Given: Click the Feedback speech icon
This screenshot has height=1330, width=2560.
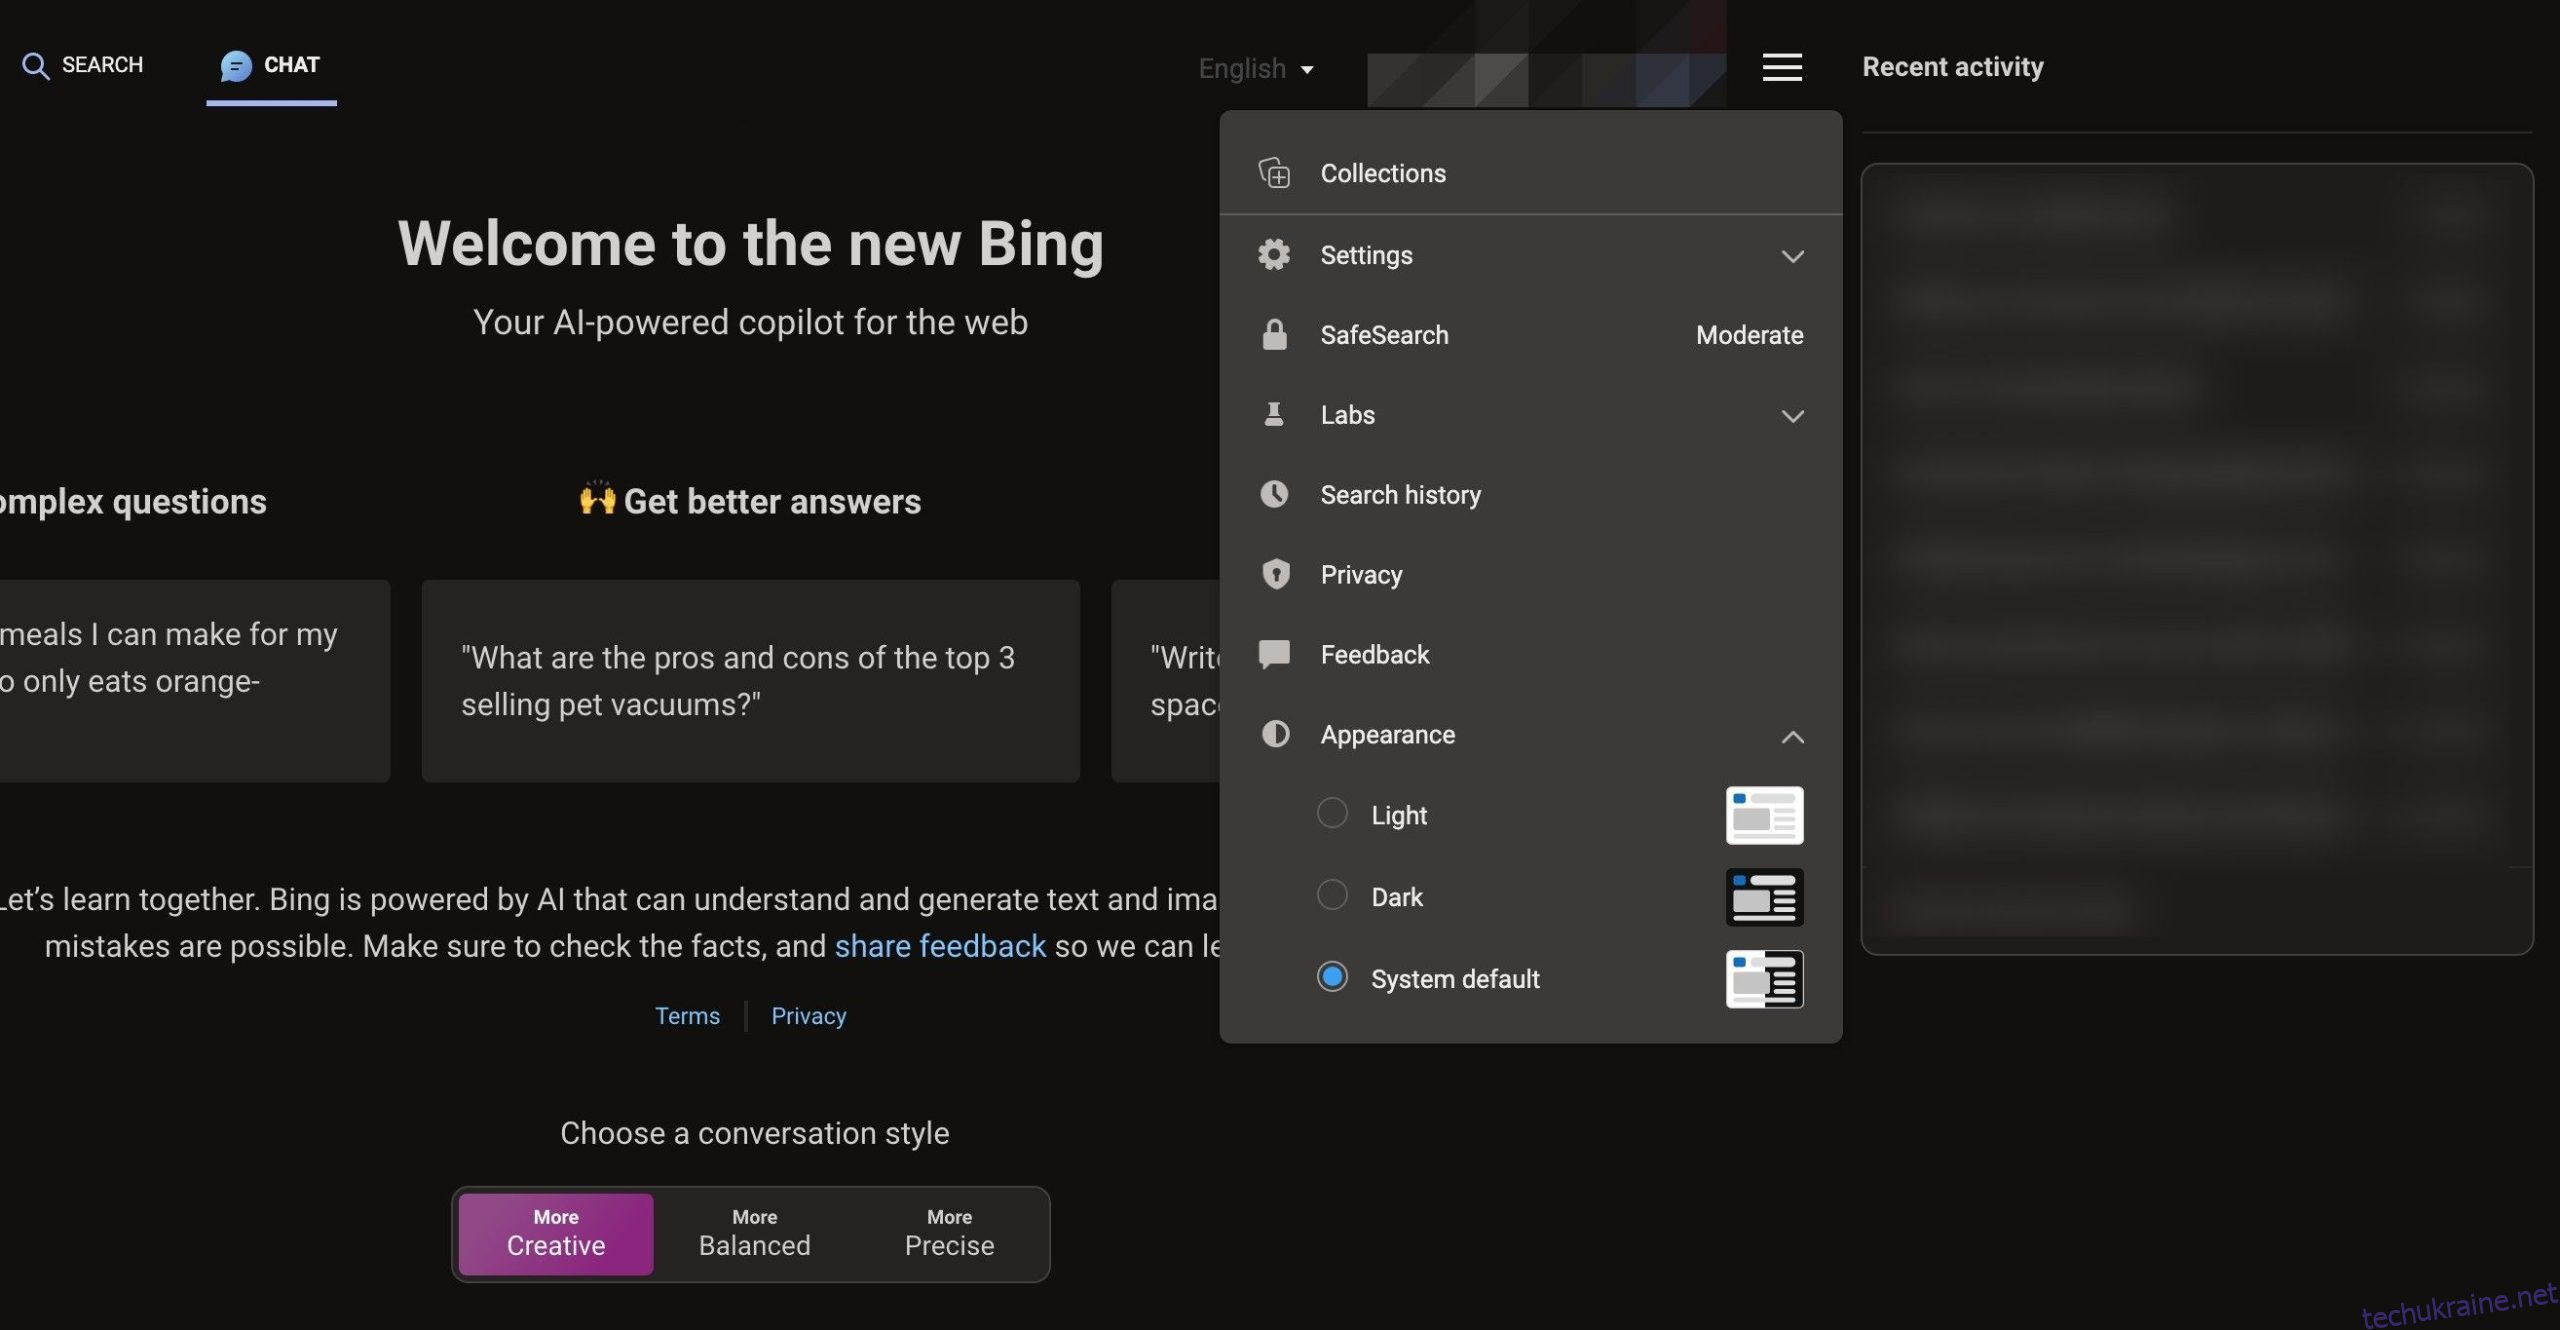Looking at the screenshot, I should coord(1274,655).
